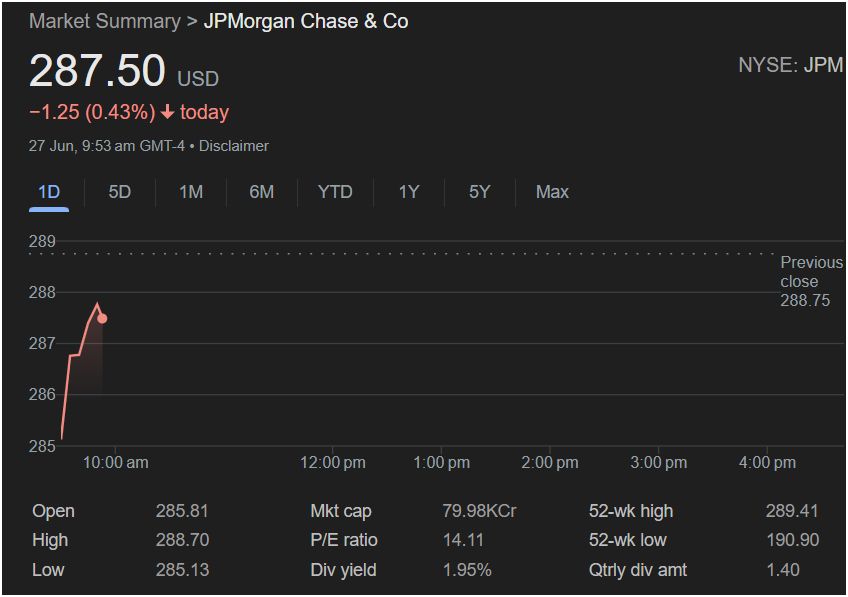This screenshot has height=597, width=848.
Task: Click the red current price marker dot
Action: pyautogui.click(x=102, y=319)
